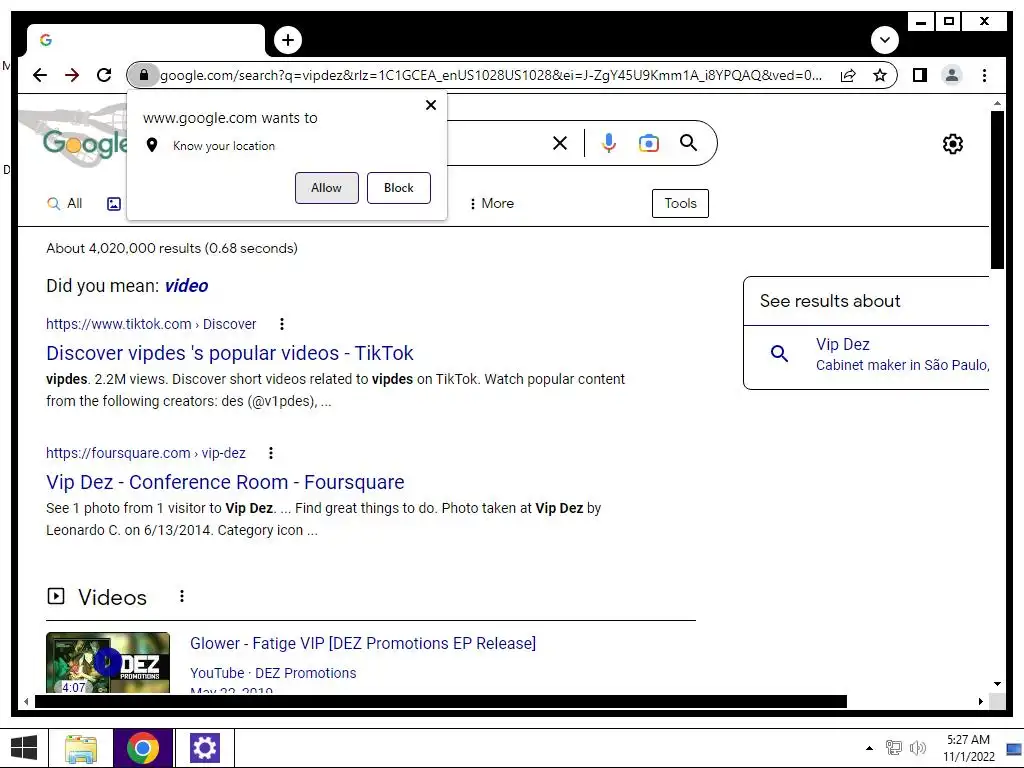Allow Google to know your location
Screen dimensions: 1024x768
click(x=327, y=188)
